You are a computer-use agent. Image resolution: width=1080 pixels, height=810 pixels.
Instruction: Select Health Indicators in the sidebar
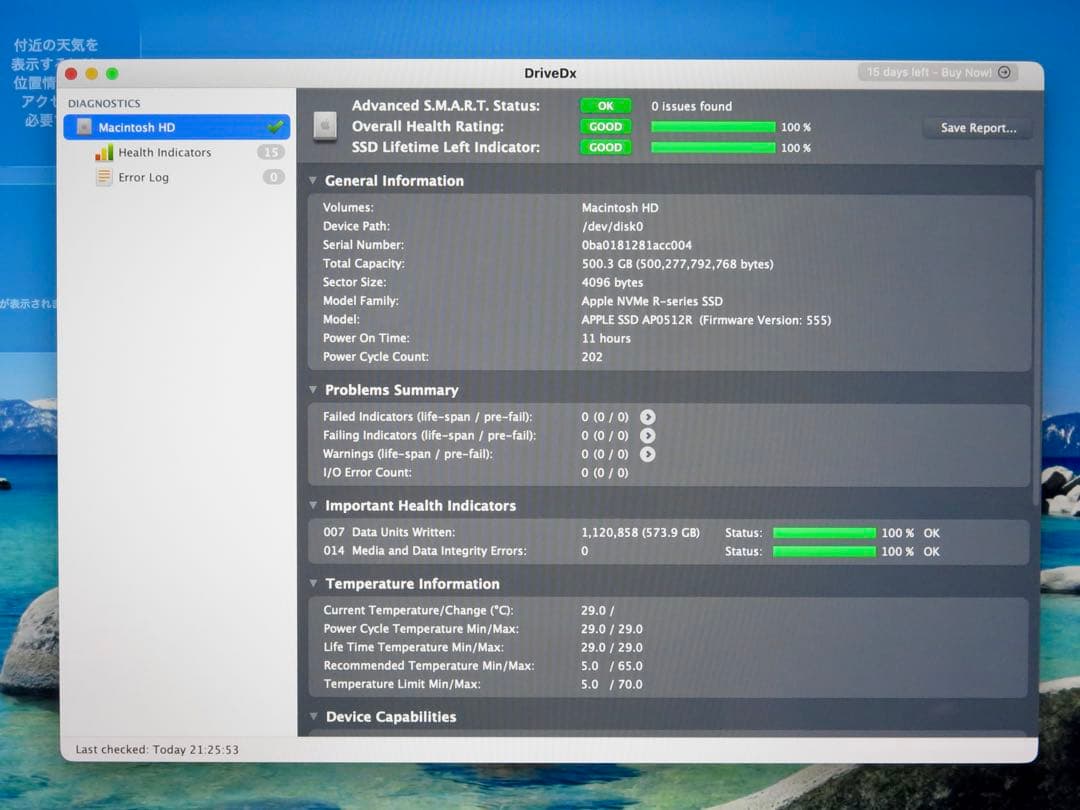pos(164,153)
